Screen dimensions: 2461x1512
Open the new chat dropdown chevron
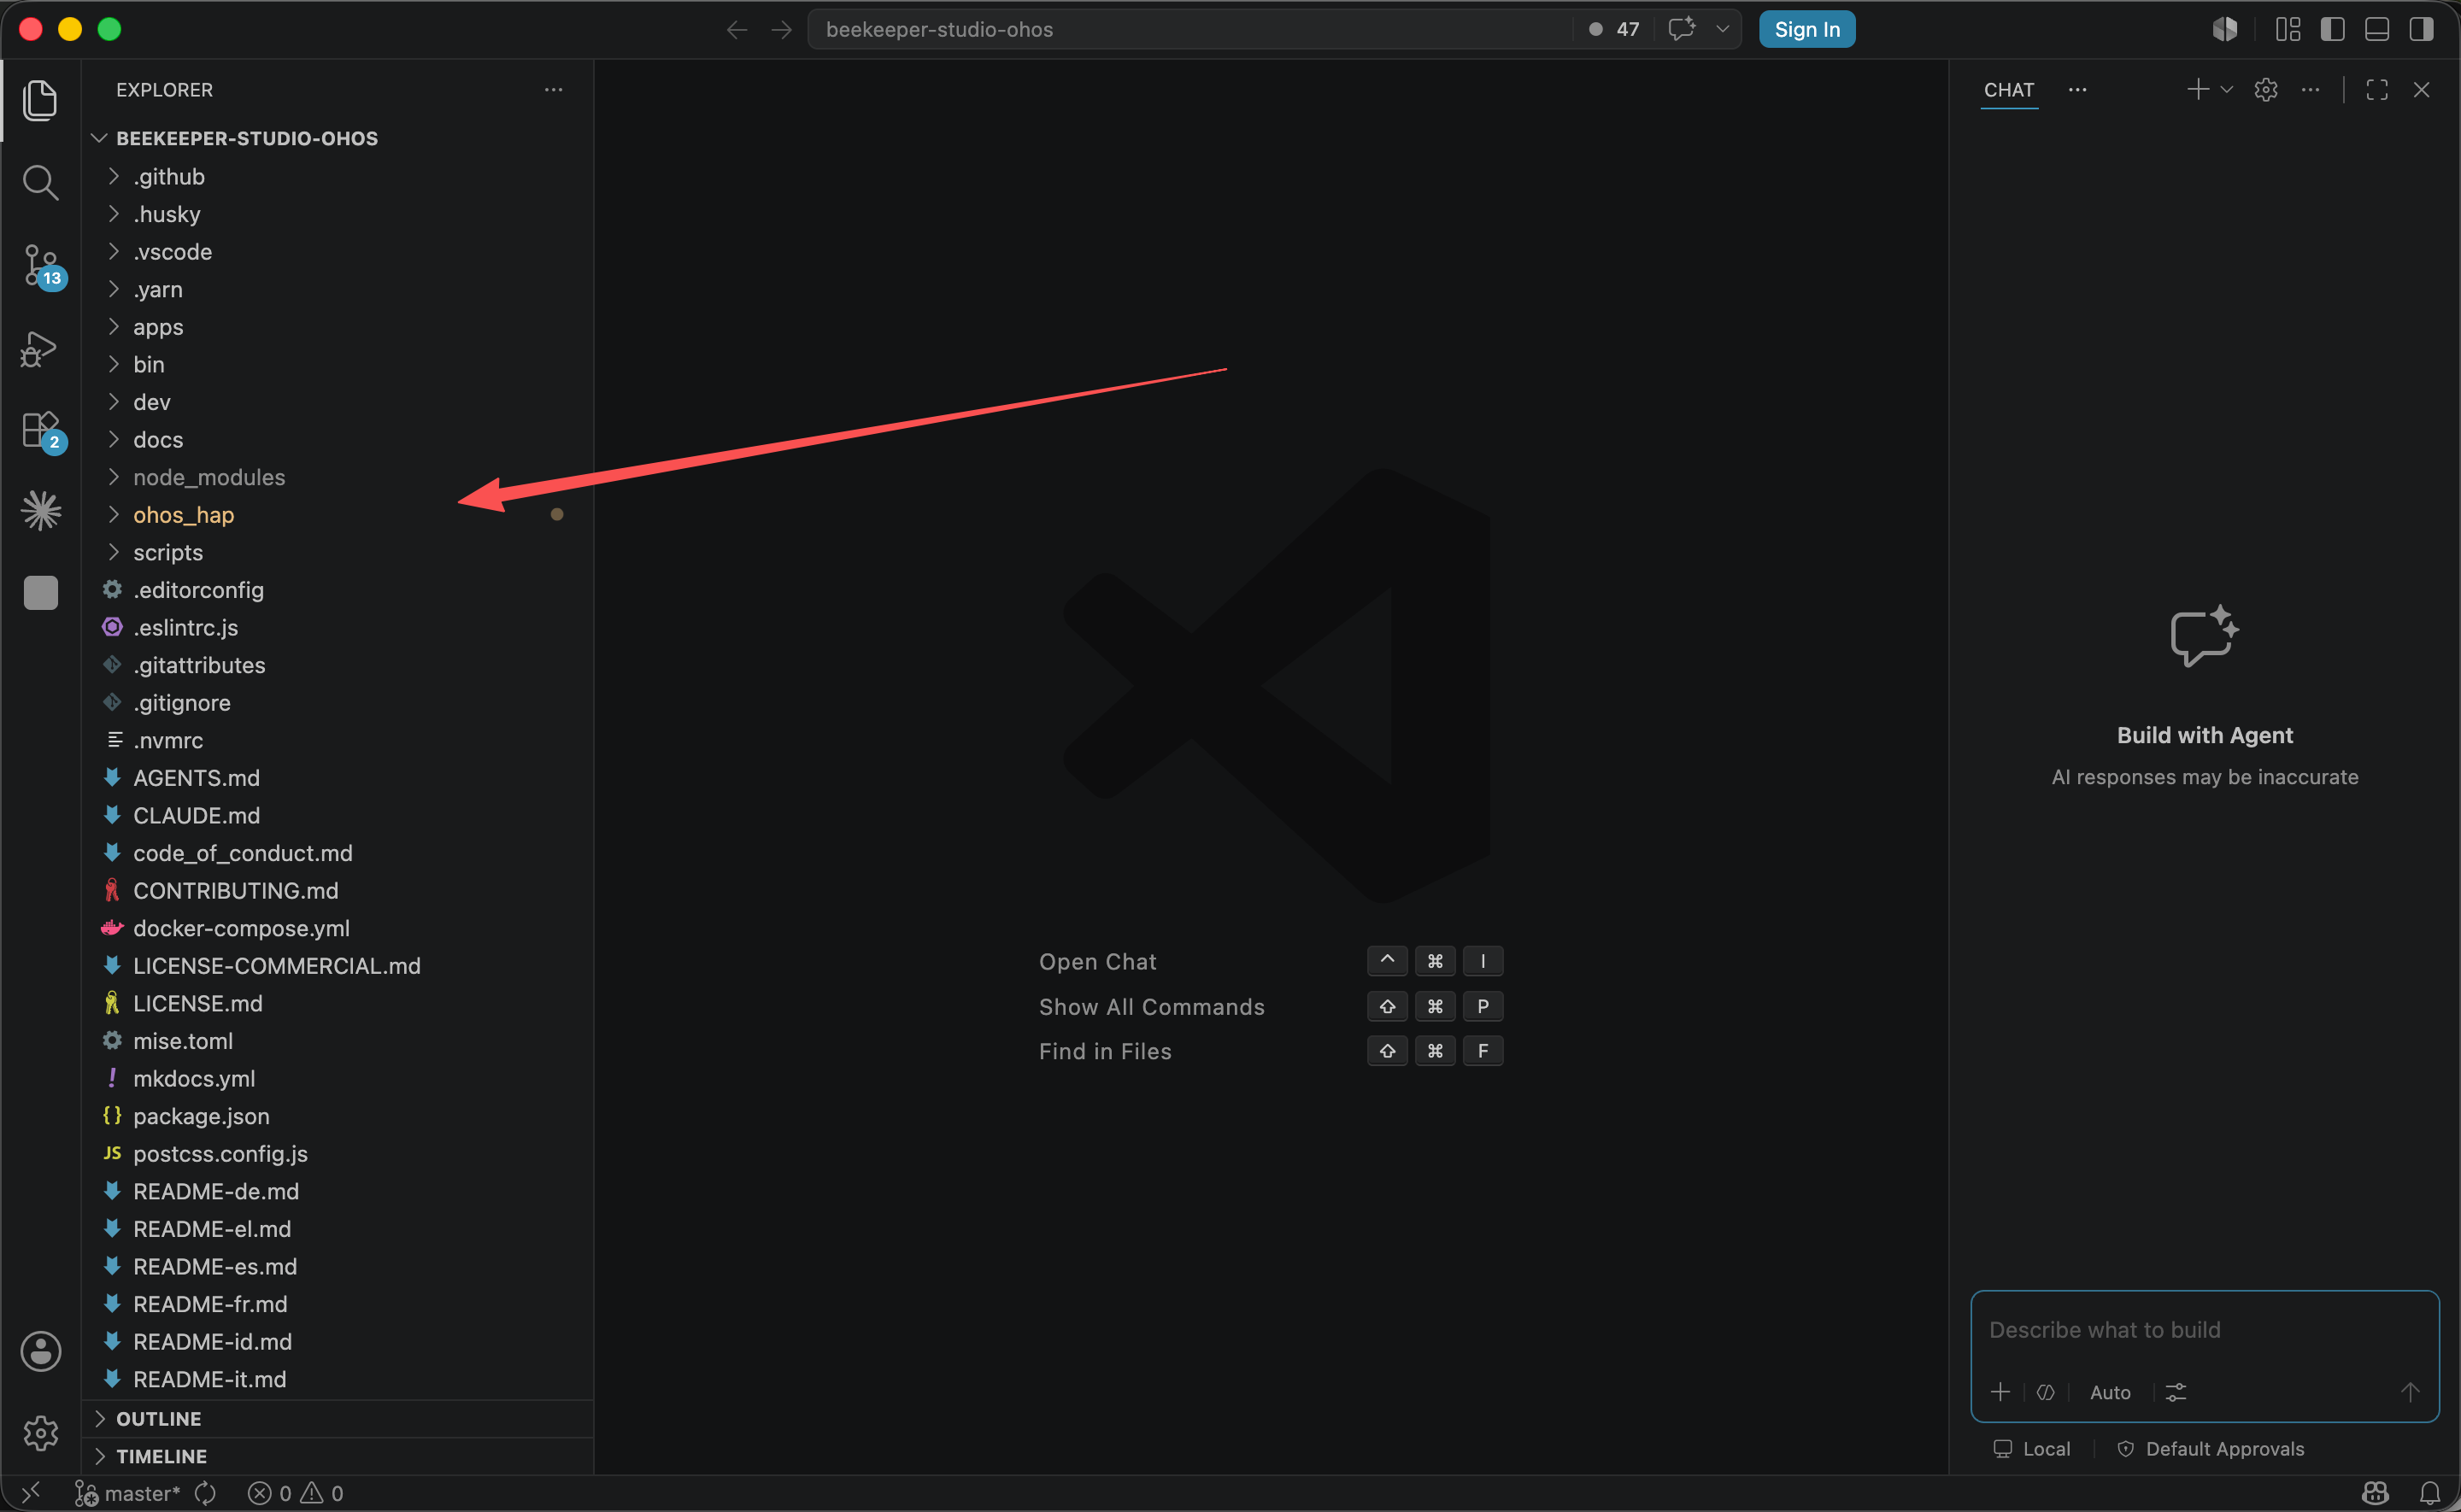coord(2227,90)
